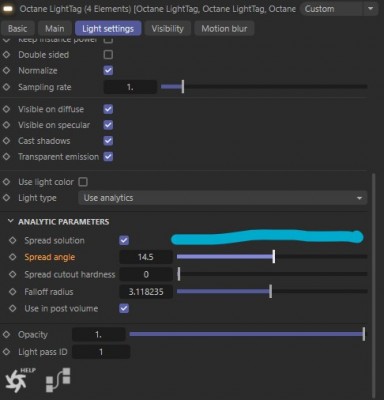
Task: Click the Spread cutout hardness slider
Action: (272, 274)
